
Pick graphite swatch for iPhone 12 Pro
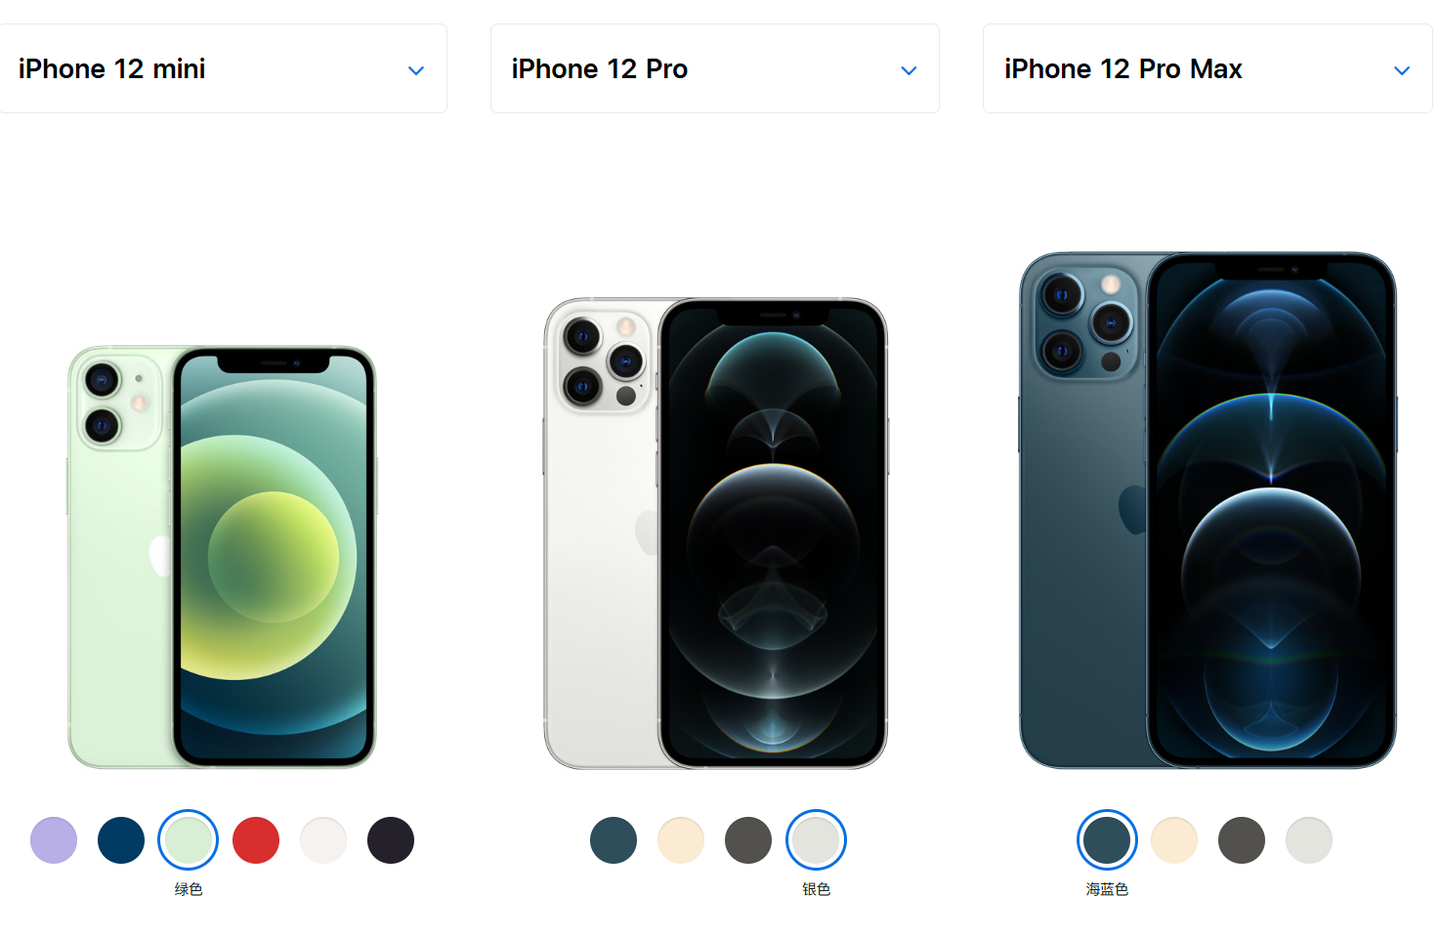point(748,840)
